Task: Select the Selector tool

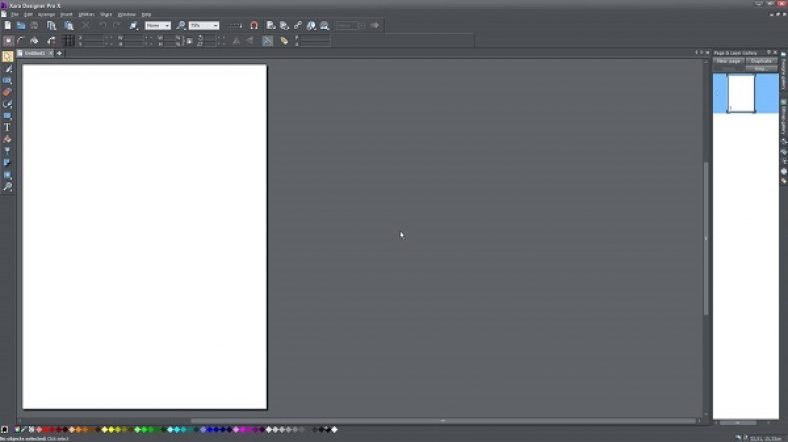Action: tap(8, 57)
